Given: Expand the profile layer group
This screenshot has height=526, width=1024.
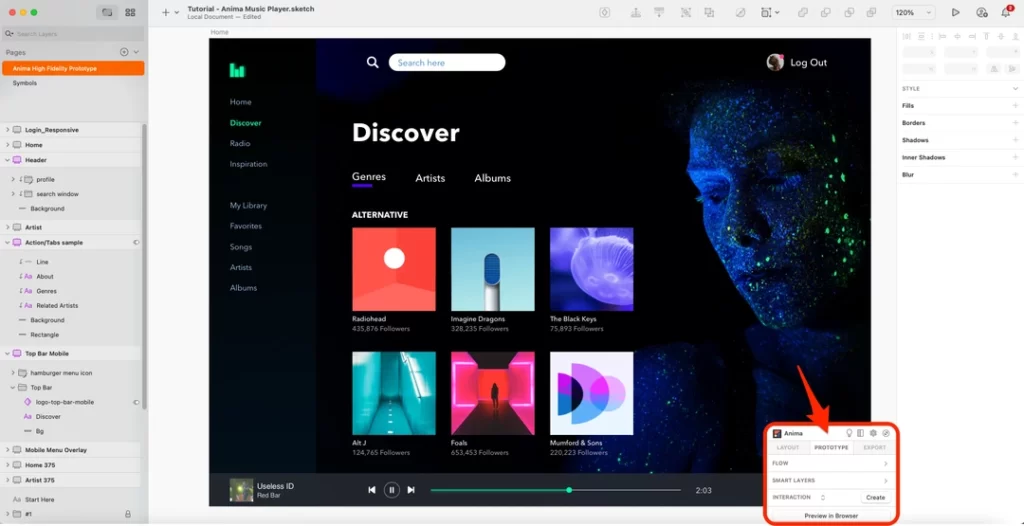Looking at the screenshot, I should point(13,179).
